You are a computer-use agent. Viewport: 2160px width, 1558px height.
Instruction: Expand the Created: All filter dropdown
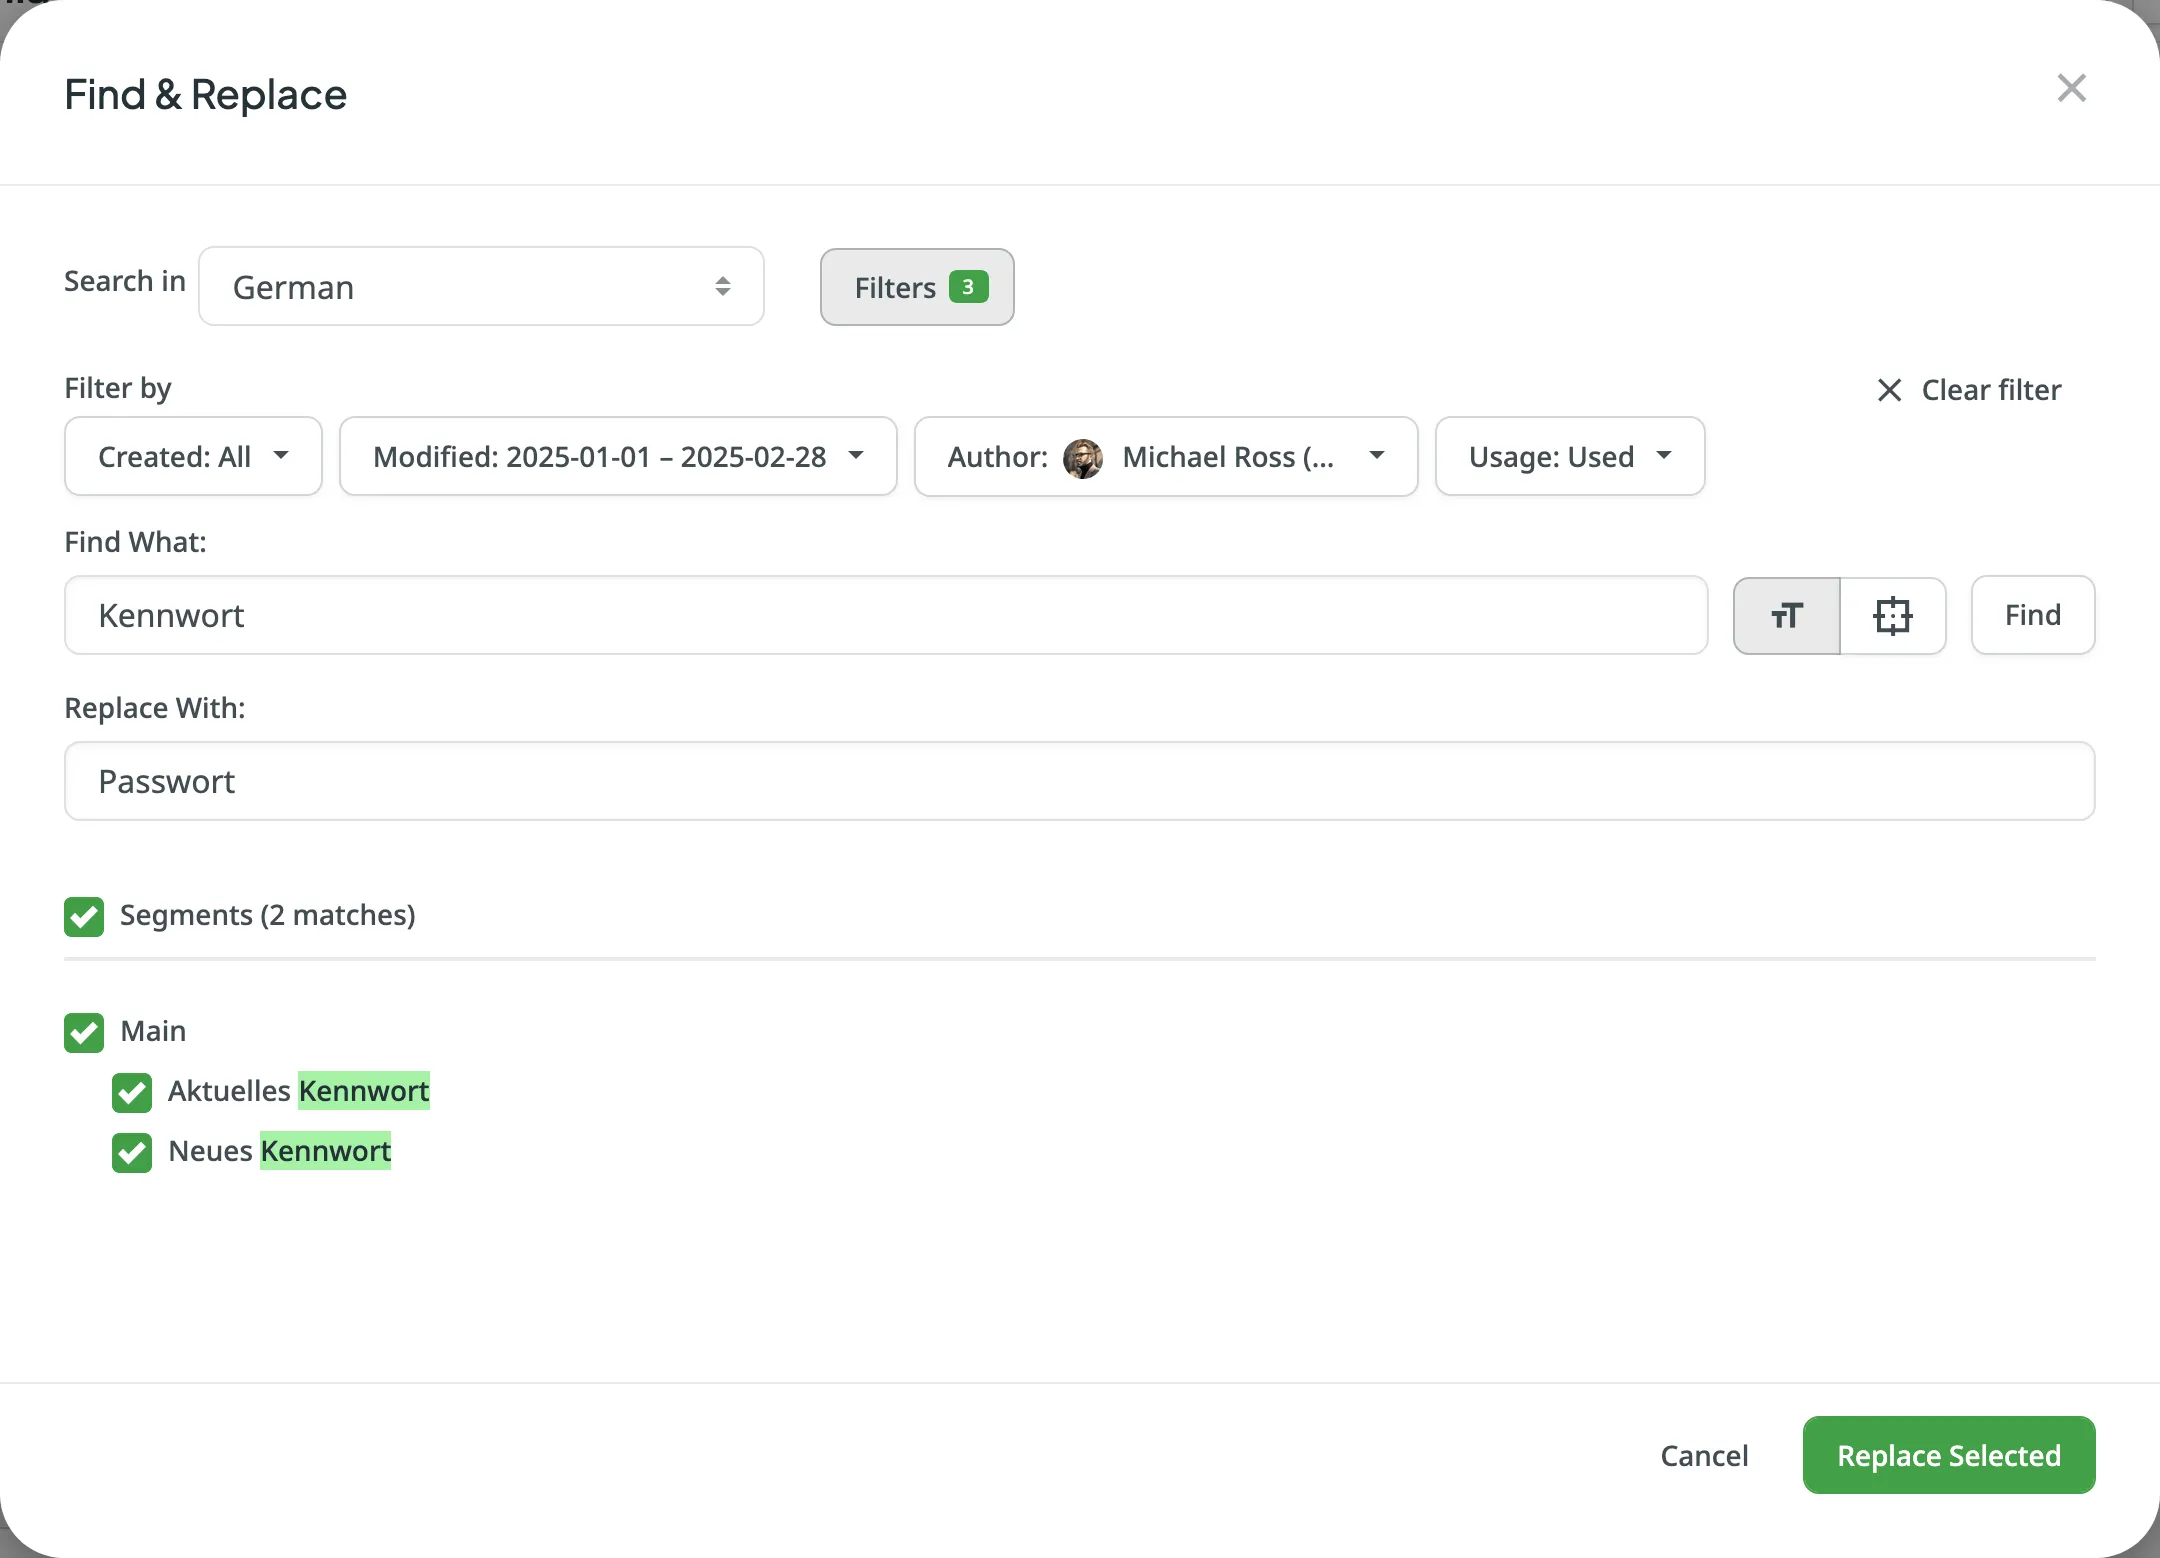[x=193, y=457]
